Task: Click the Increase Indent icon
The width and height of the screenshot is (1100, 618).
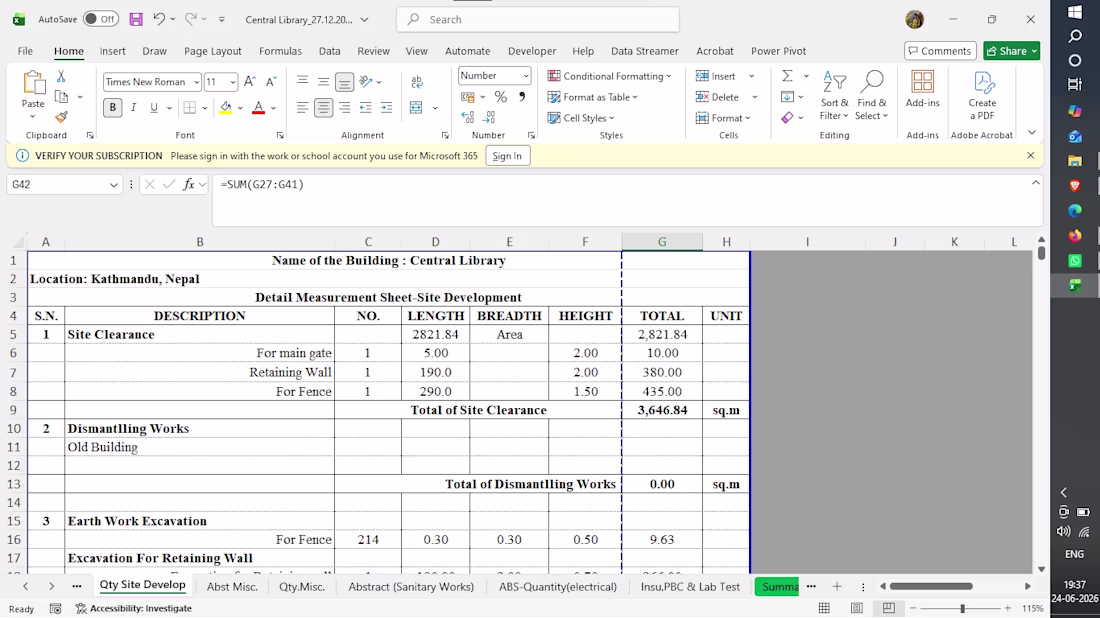Action: tap(387, 107)
